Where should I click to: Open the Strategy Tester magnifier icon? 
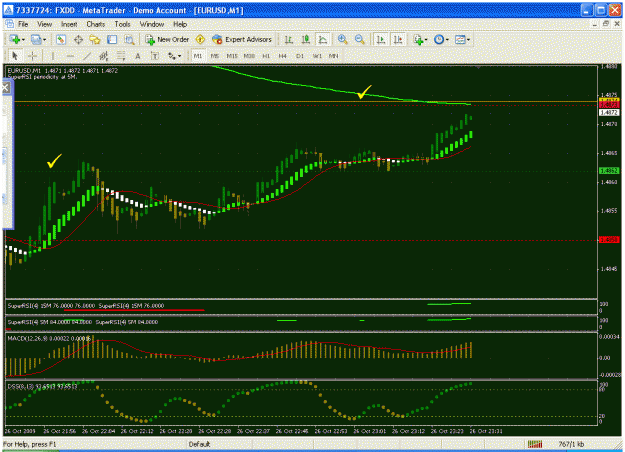pos(129,39)
